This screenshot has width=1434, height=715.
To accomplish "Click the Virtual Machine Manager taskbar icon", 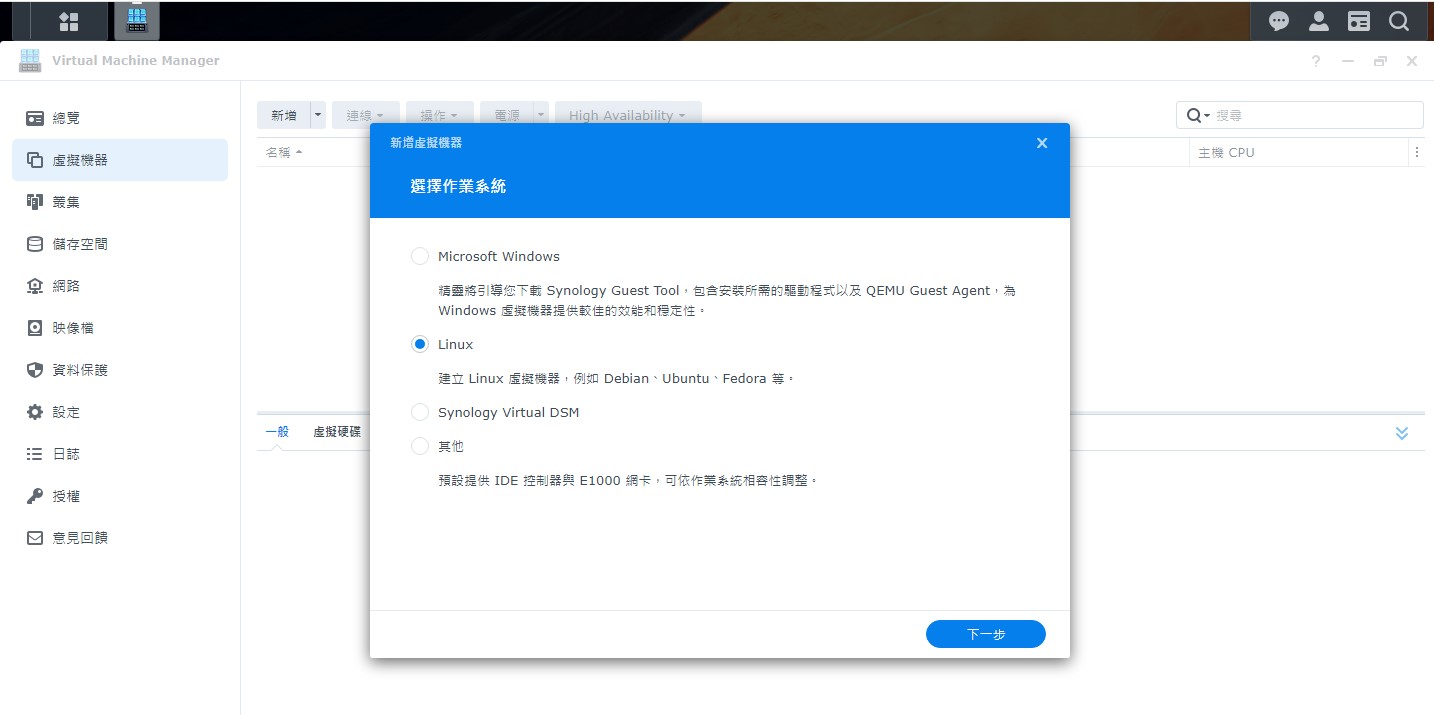I will pos(137,21).
